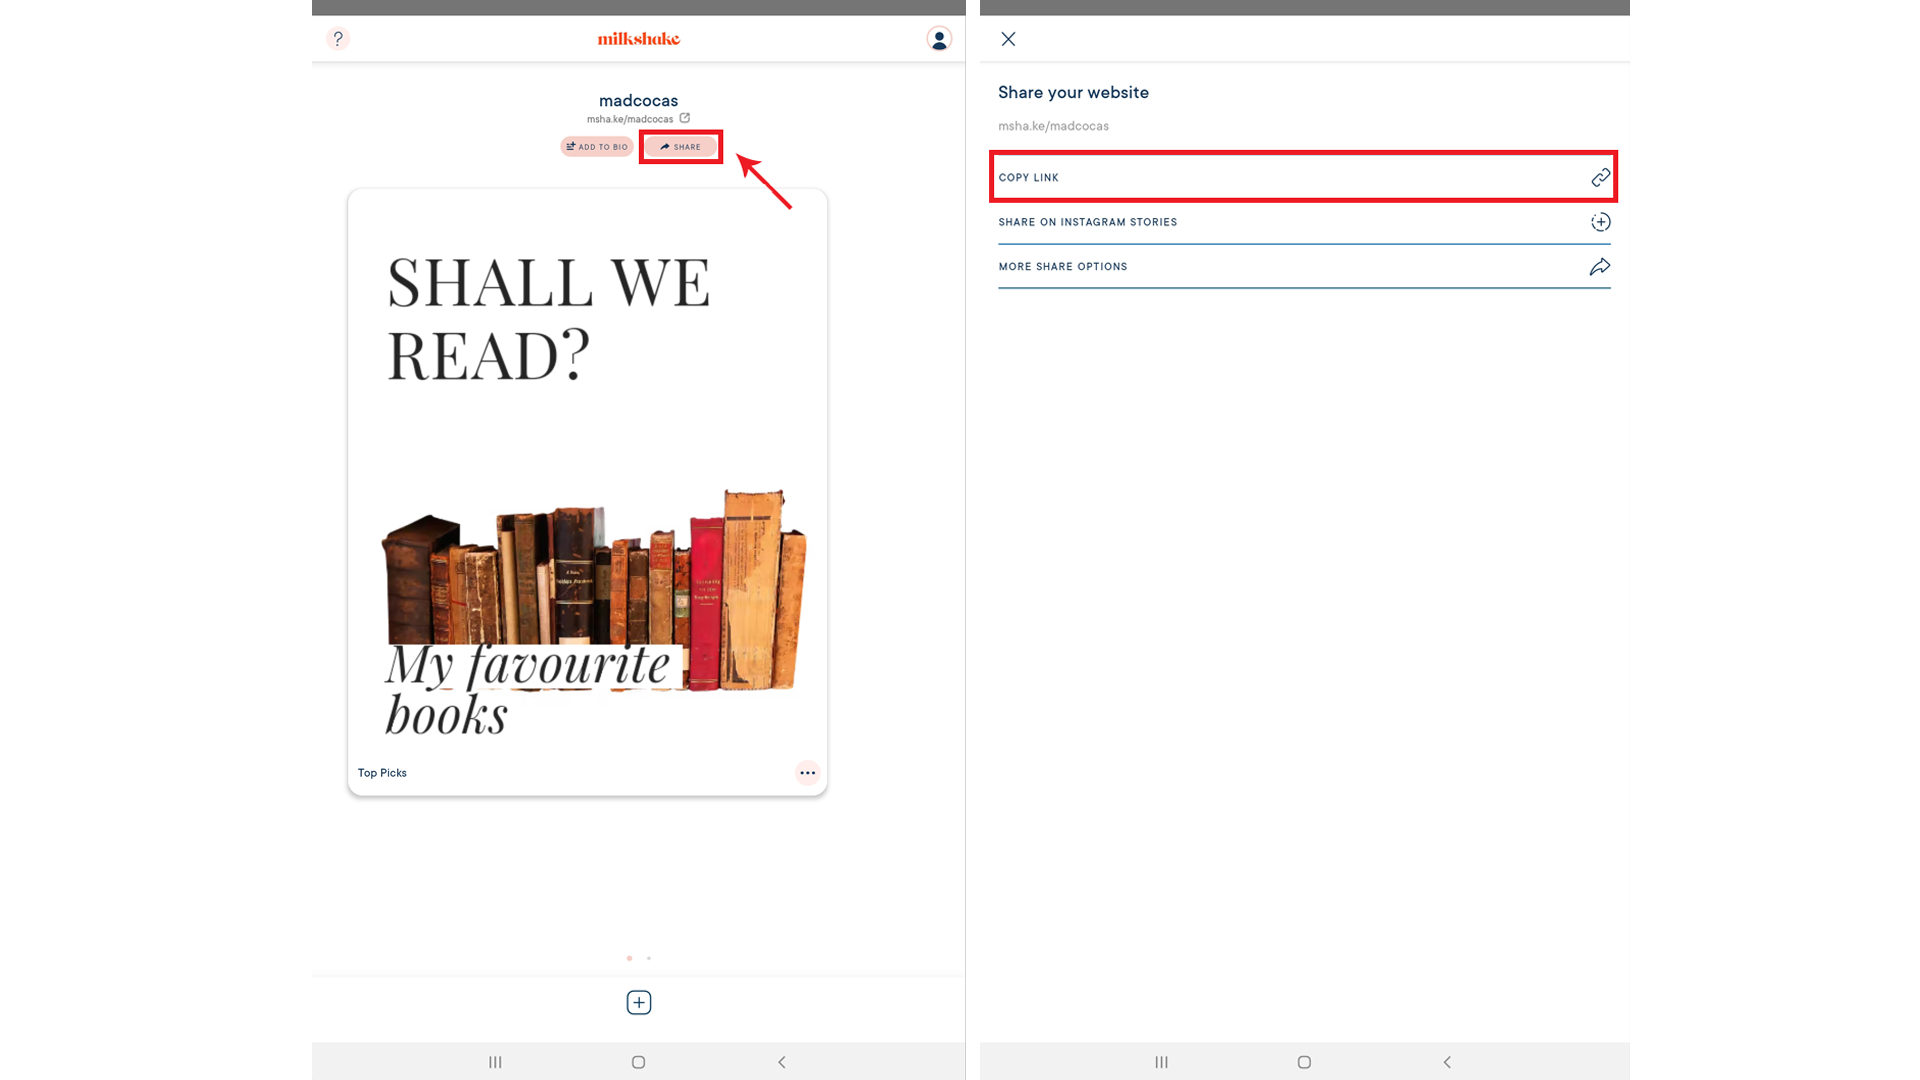Screen dimensions: 1920x1080
Task: Choose Share on Instagram Stories
Action: (x=1304, y=222)
